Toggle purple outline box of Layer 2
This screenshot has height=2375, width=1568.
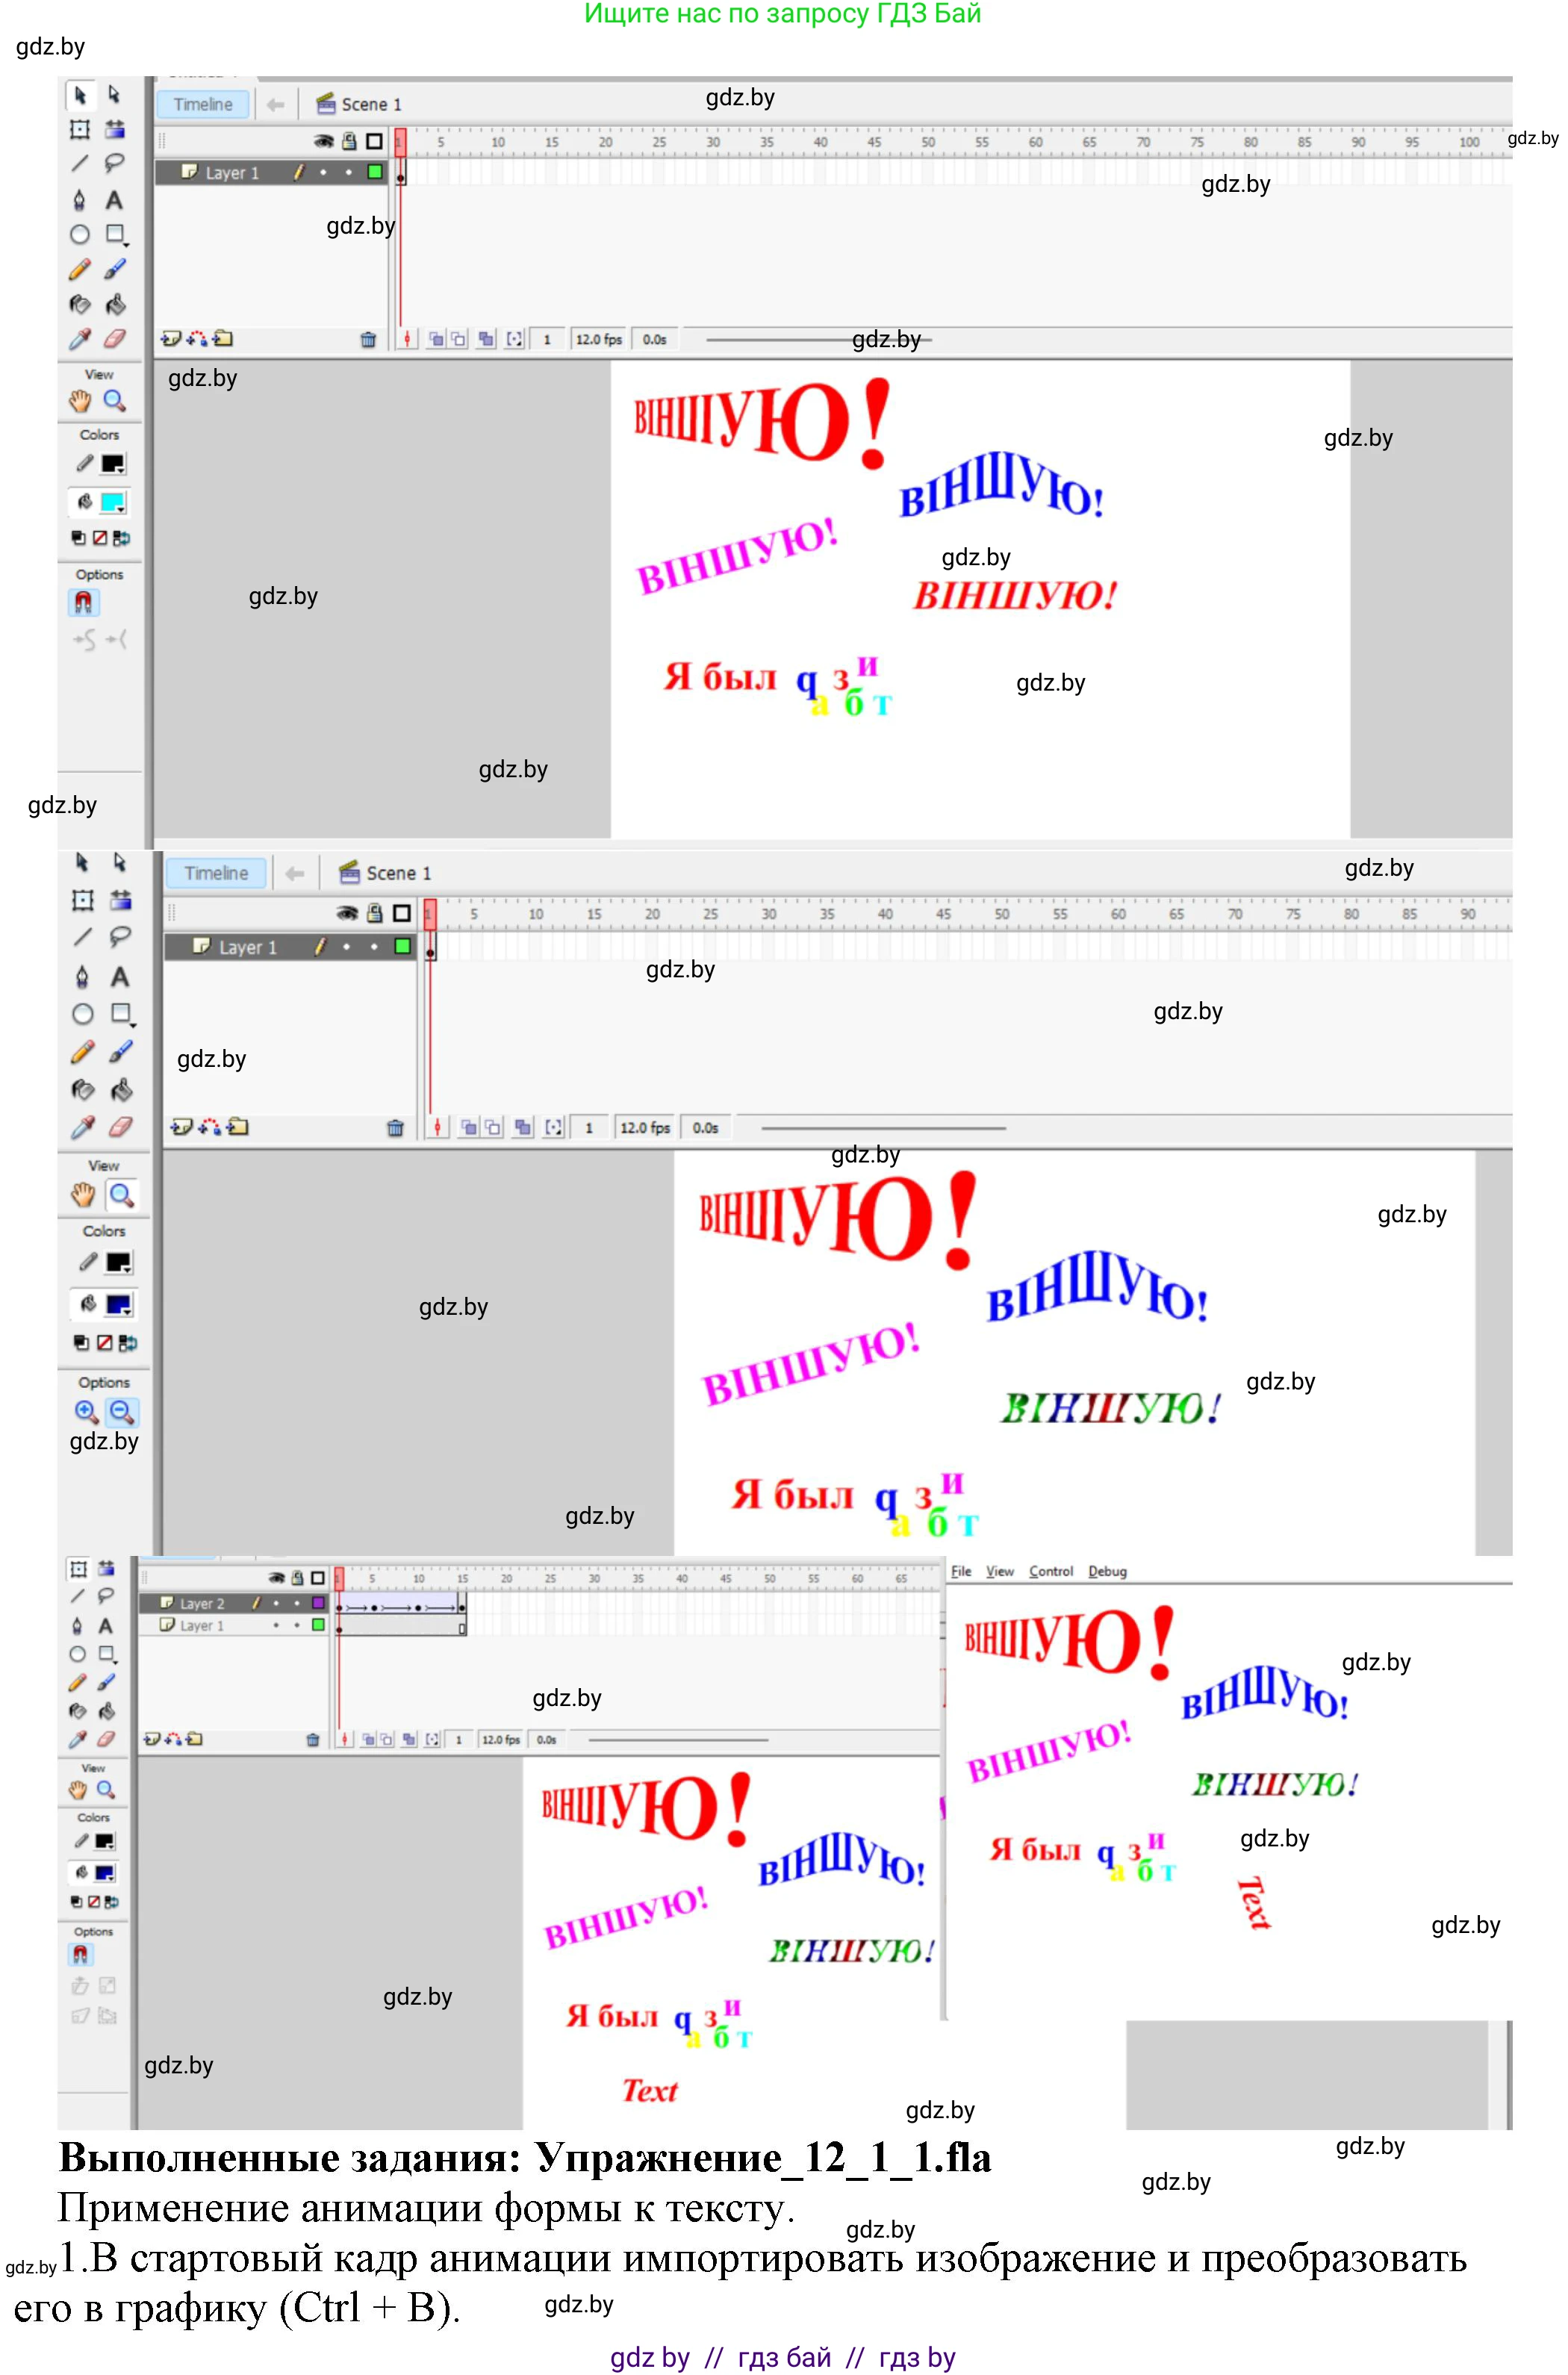click(318, 1603)
